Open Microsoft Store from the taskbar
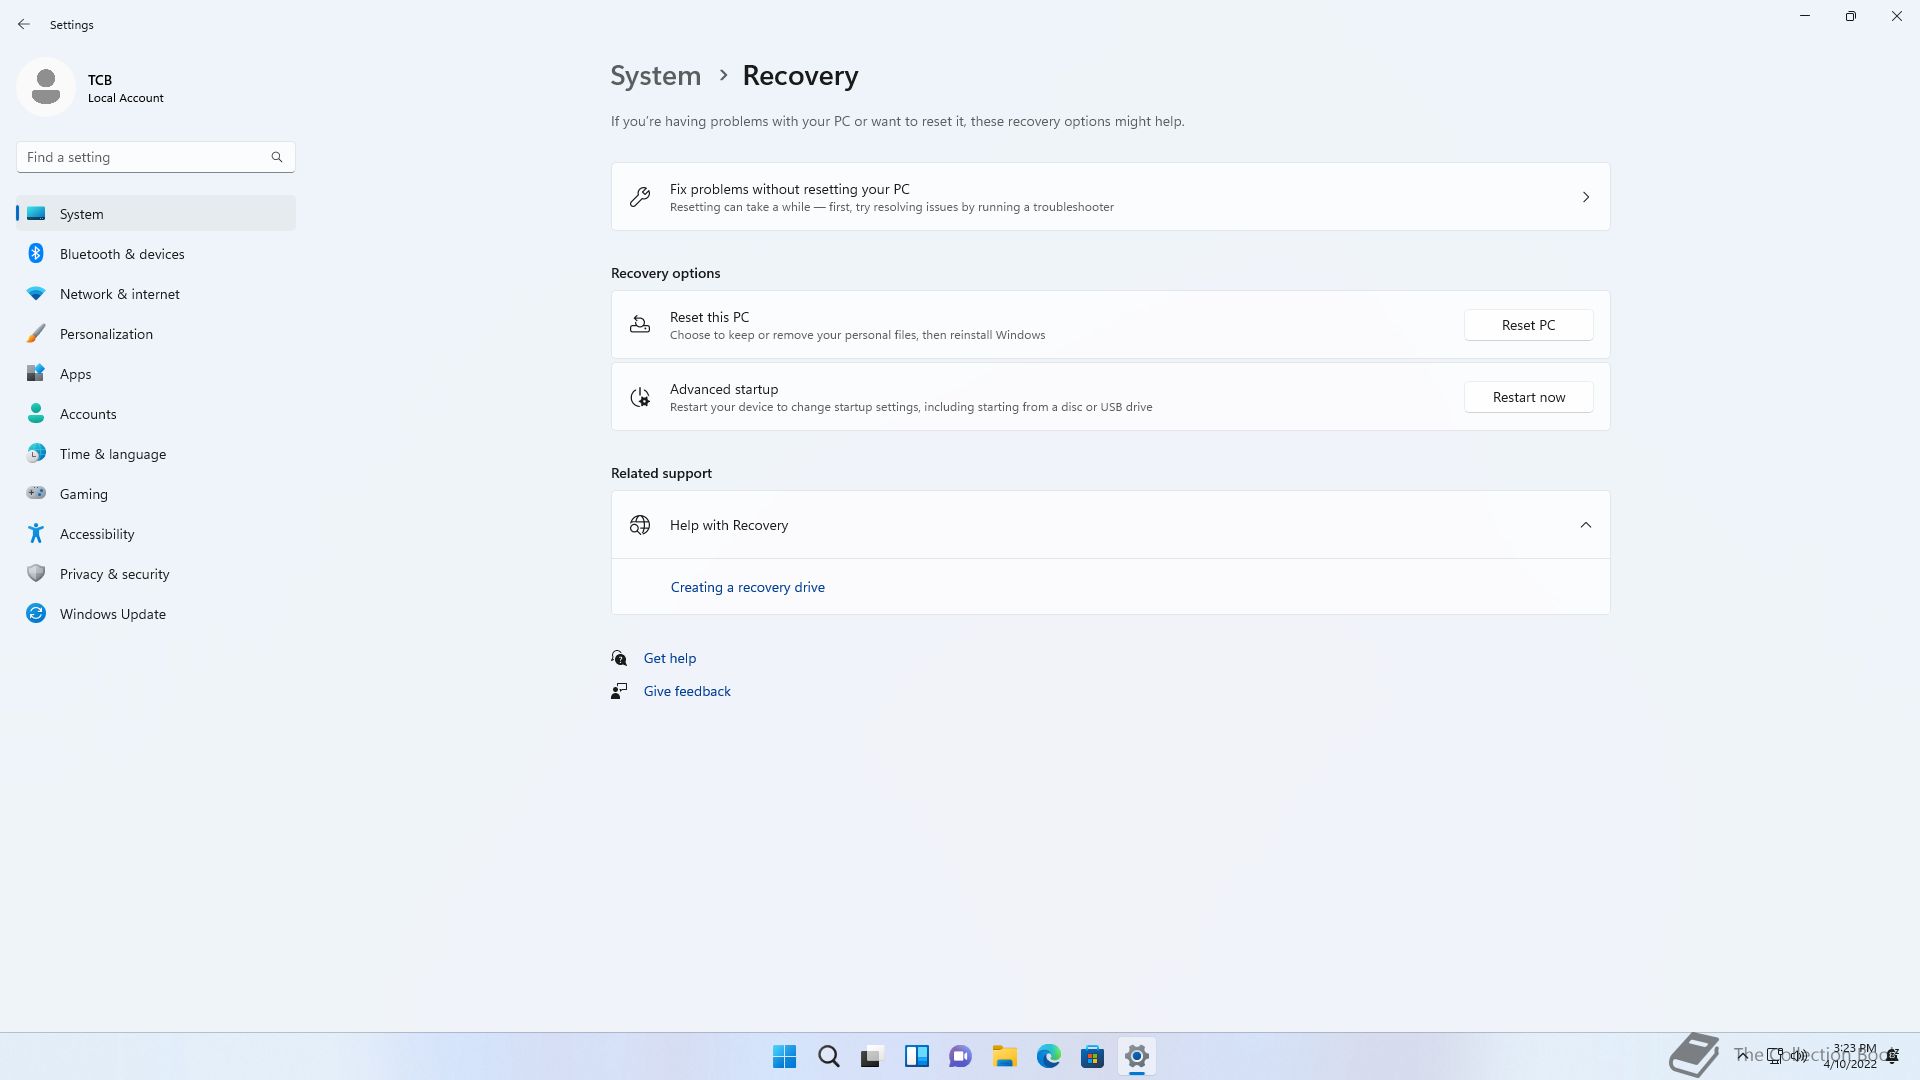The width and height of the screenshot is (1920, 1080). tap(1093, 1056)
